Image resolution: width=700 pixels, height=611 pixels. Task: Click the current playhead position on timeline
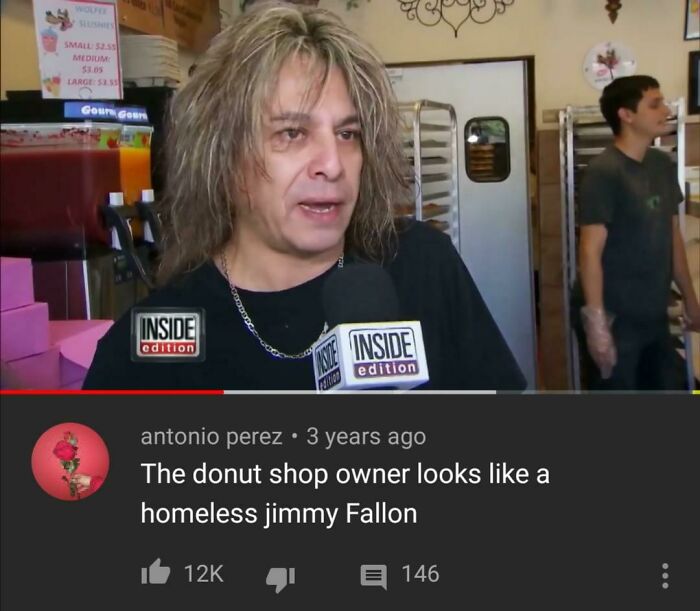pos(223,392)
